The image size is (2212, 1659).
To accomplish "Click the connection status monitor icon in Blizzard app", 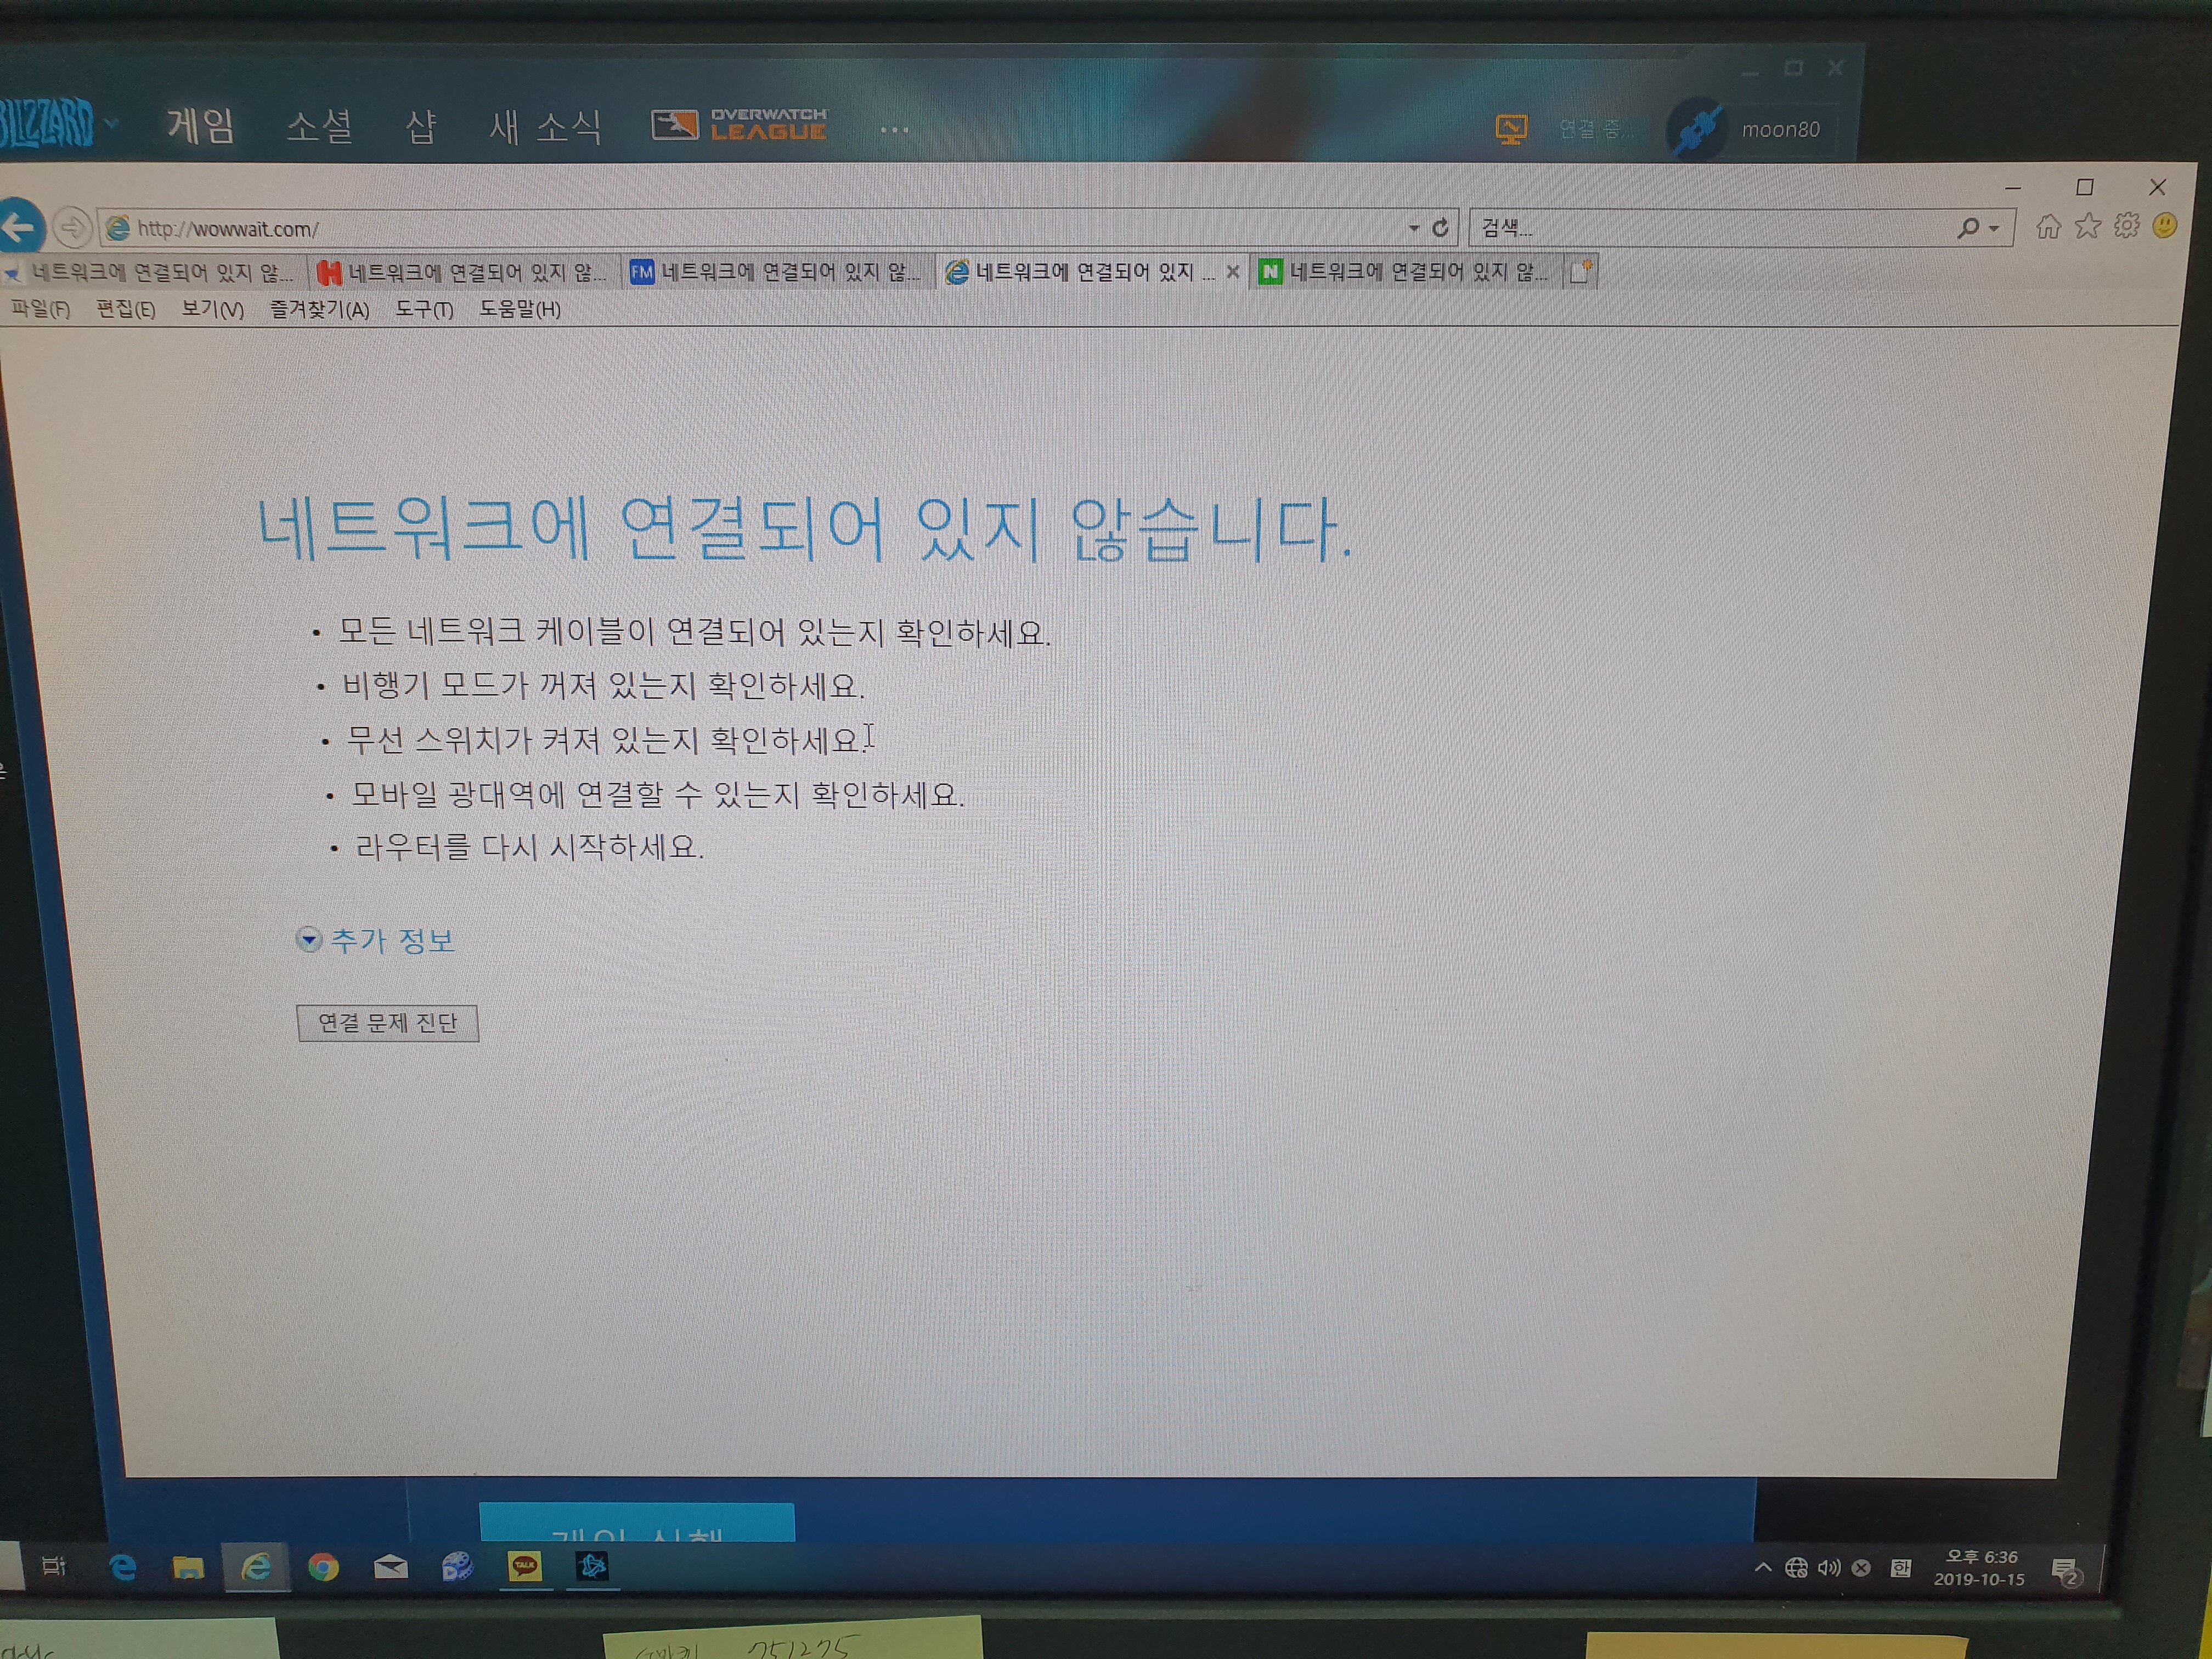I will (1511, 129).
